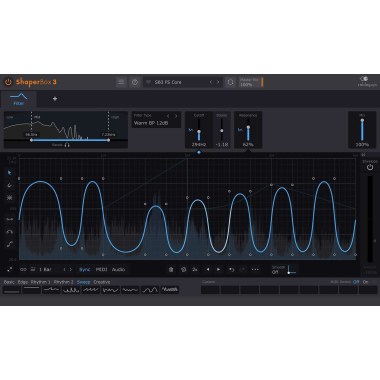Shift the wave right with the arrow

tap(219, 269)
